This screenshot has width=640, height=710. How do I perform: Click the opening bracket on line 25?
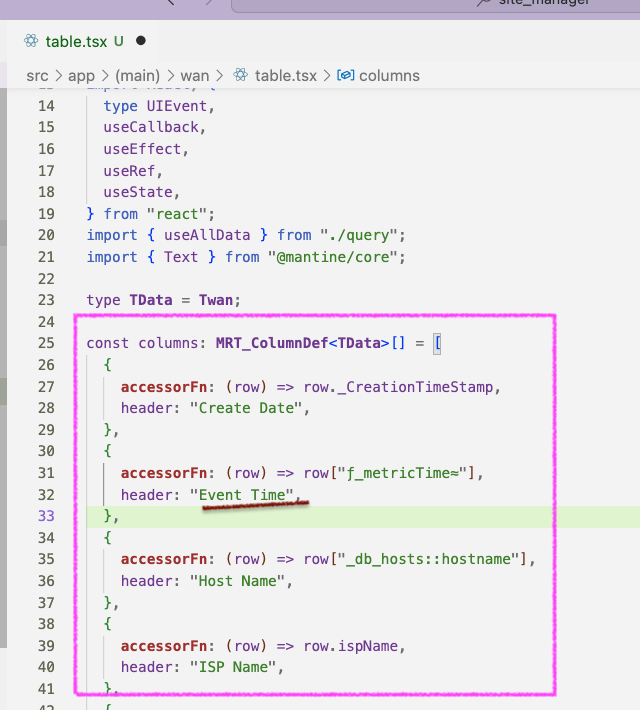pyautogui.click(x=437, y=344)
